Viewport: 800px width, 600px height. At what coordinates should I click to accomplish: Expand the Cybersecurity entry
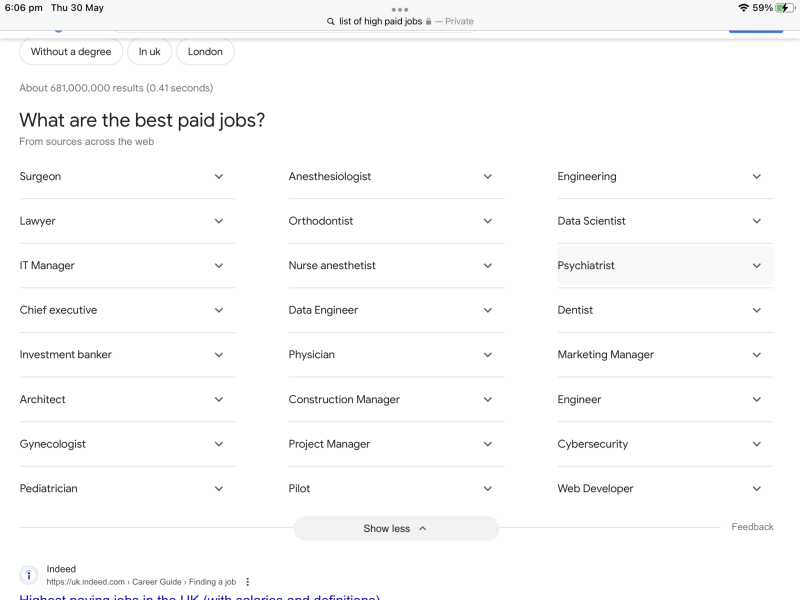[665, 444]
